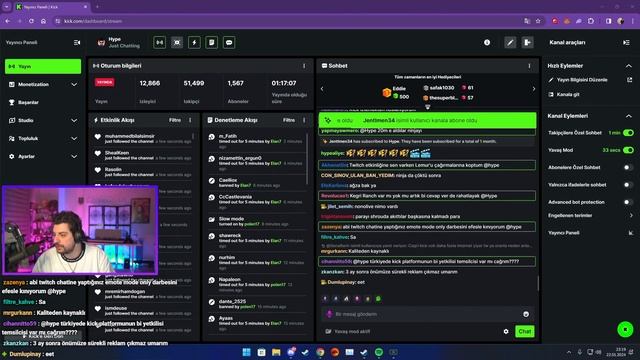
Task: Open Oturum bilgileri three-dot menu
Action: [x=304, y=66]
